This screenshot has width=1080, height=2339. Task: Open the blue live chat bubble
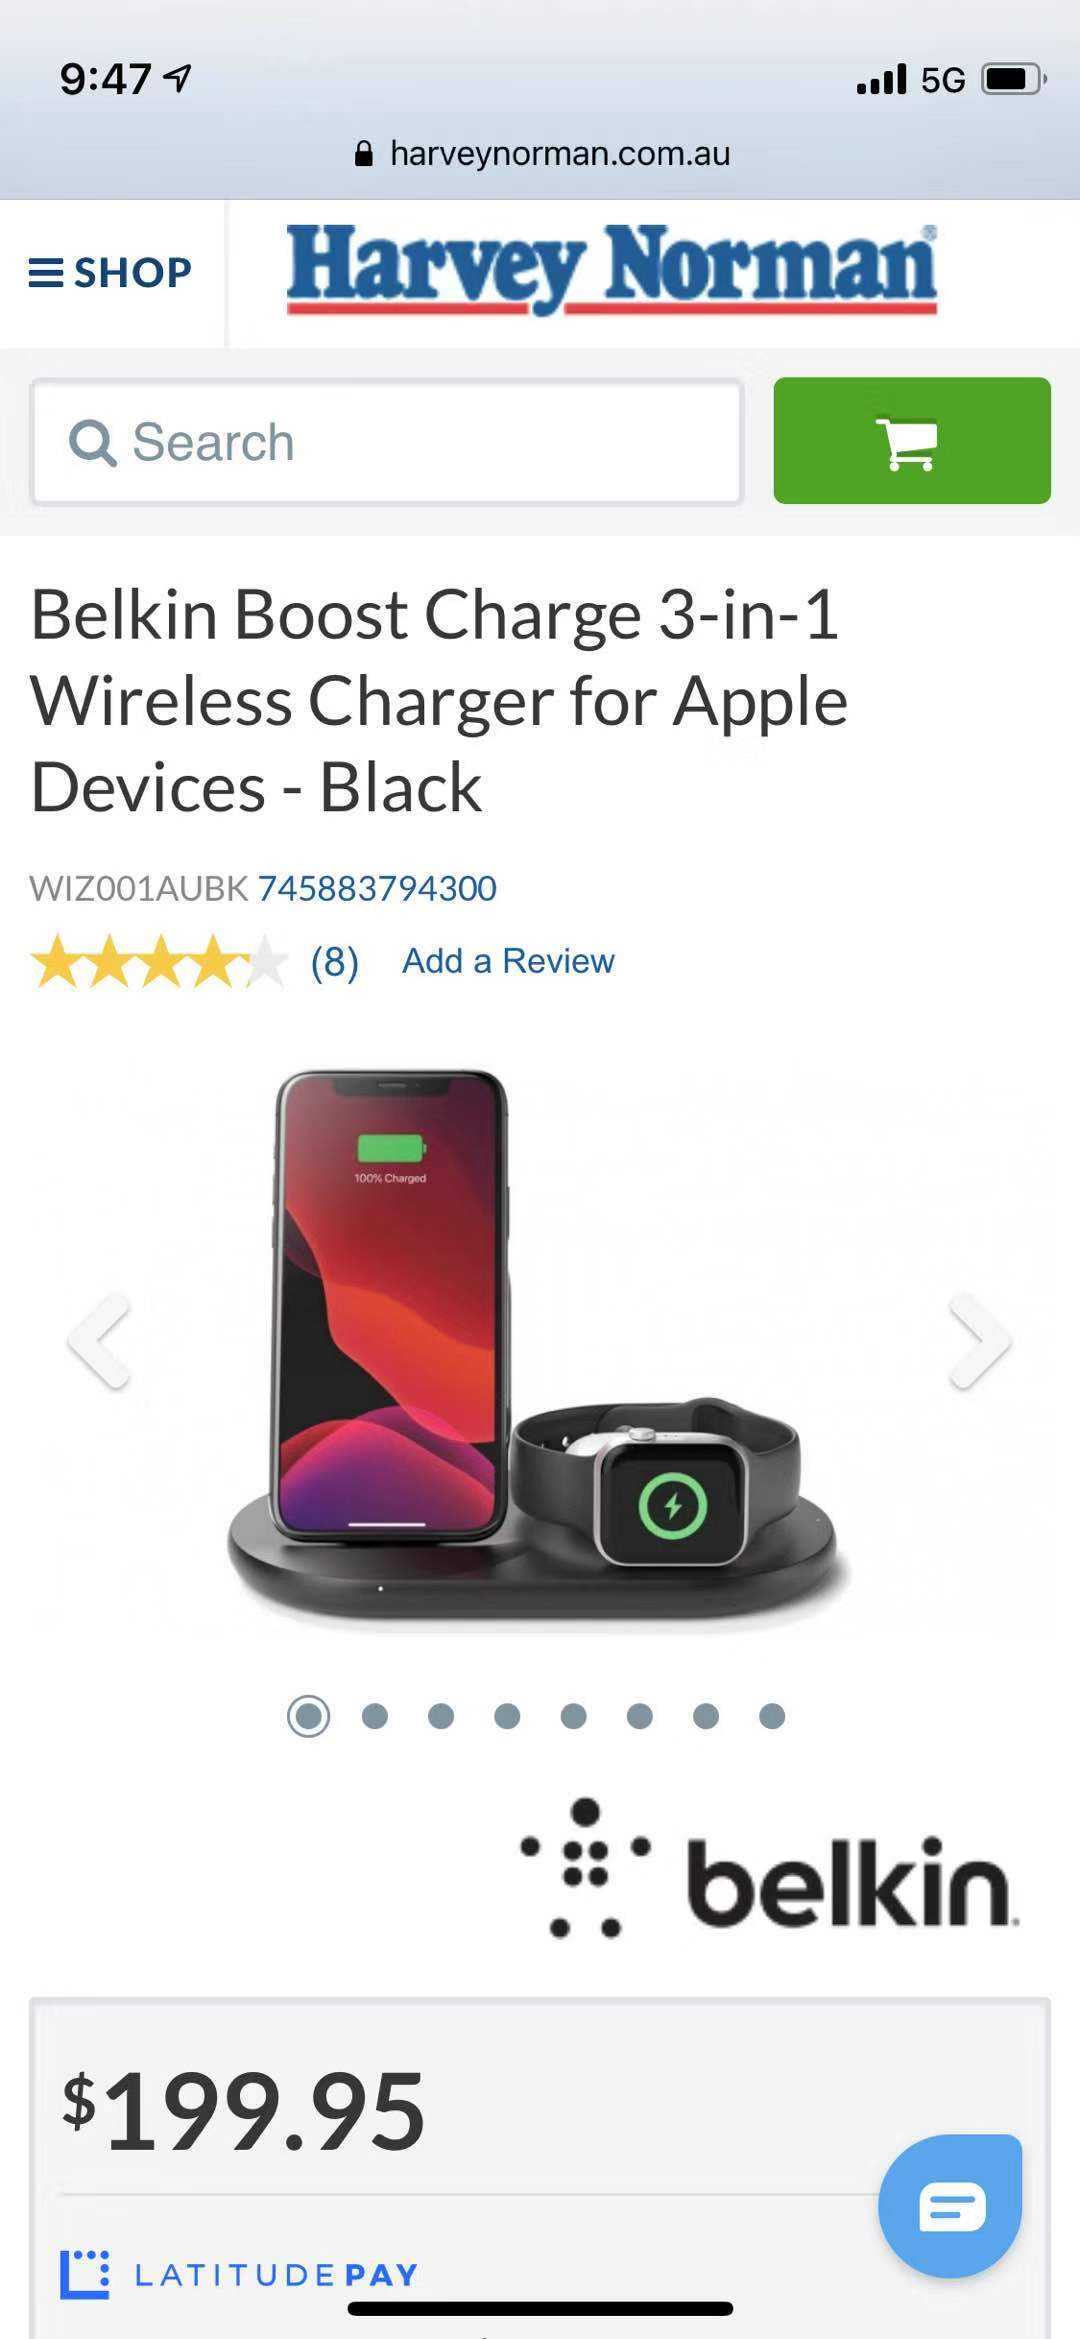pos(950,2205)
